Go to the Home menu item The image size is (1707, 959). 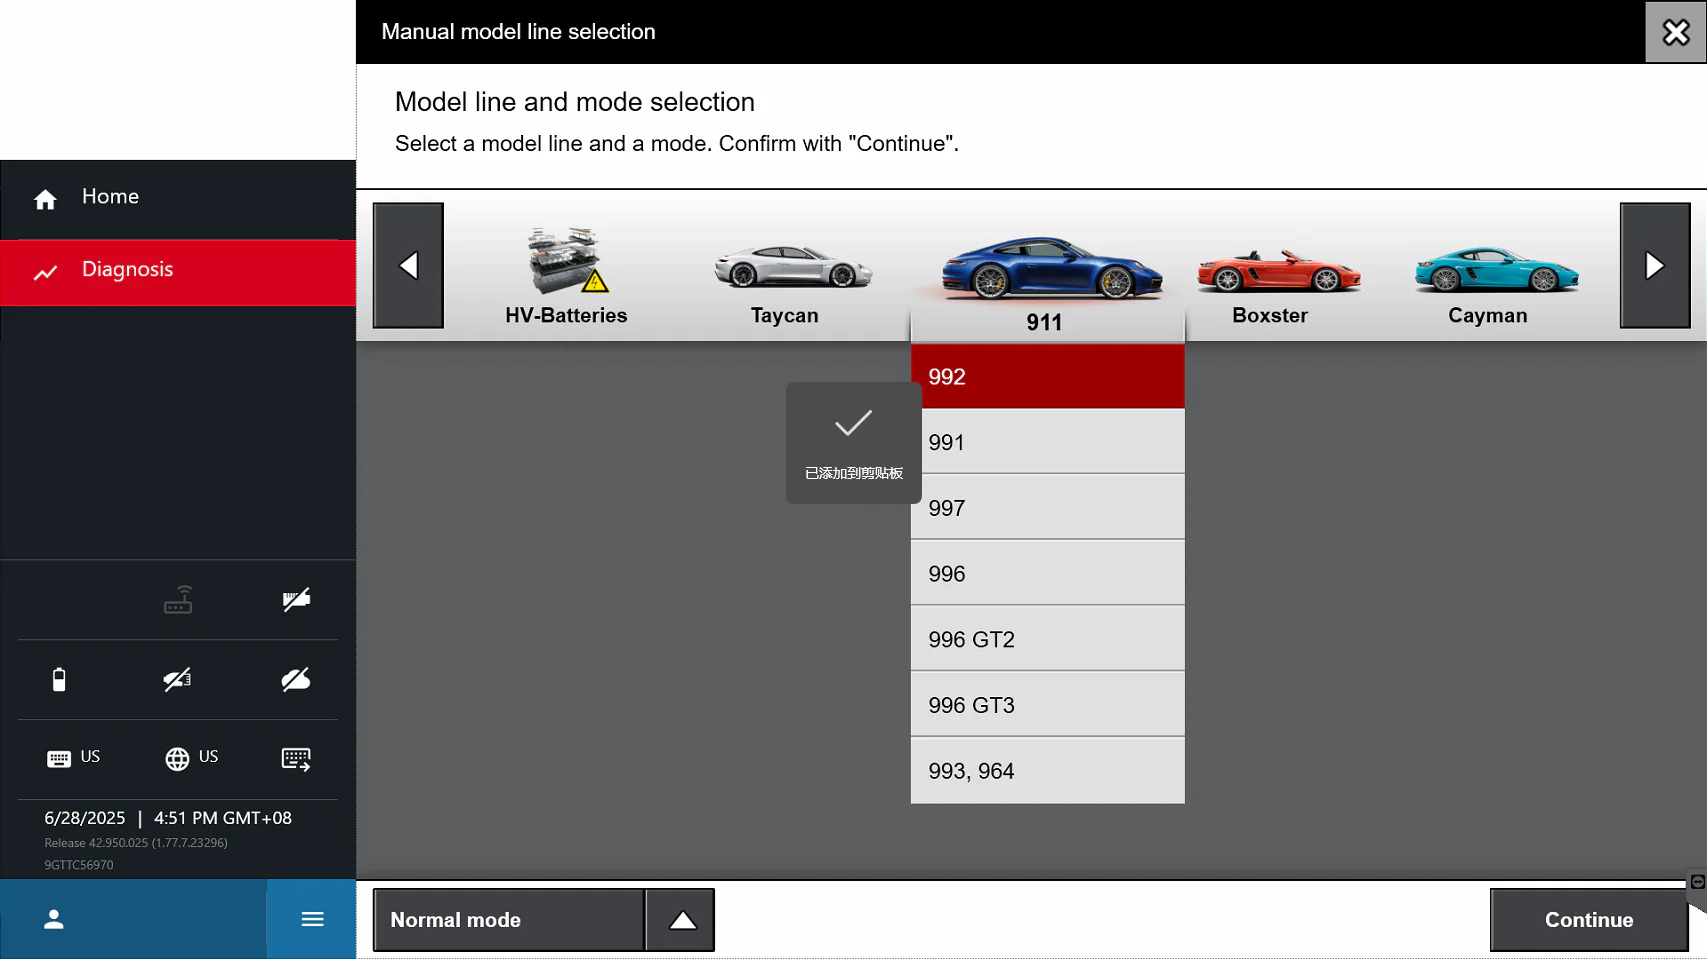click(x=110, y=197)
